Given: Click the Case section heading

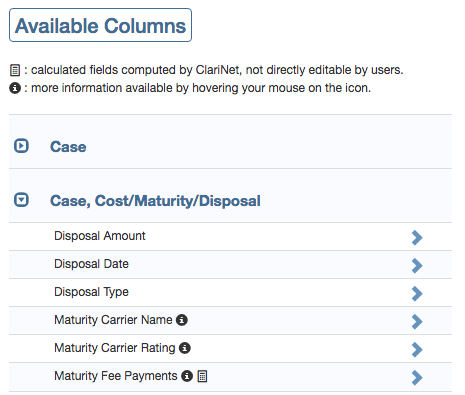Looking at the screenshot, I should (x=68, y=147).
